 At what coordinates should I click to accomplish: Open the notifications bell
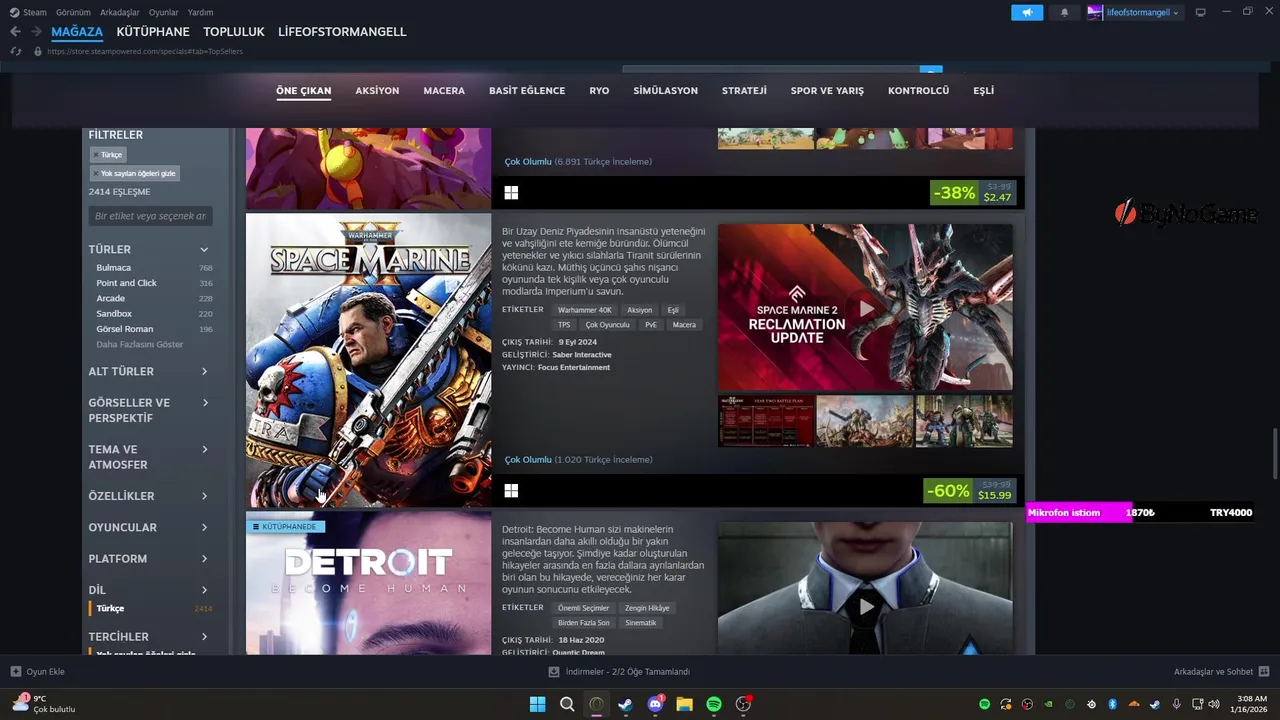click(x=1064, y=12)
